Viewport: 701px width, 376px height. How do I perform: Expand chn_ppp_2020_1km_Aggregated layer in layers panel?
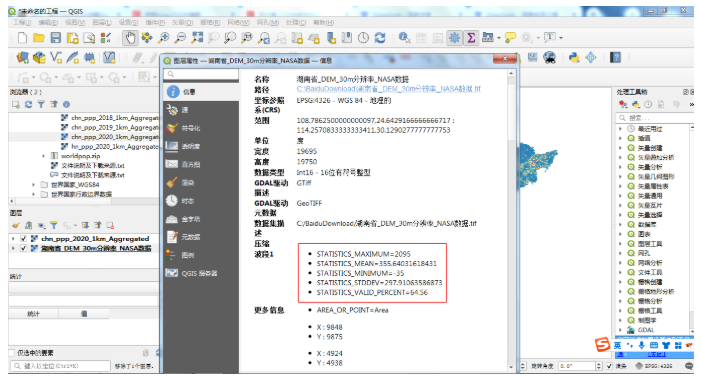[13, 239]
